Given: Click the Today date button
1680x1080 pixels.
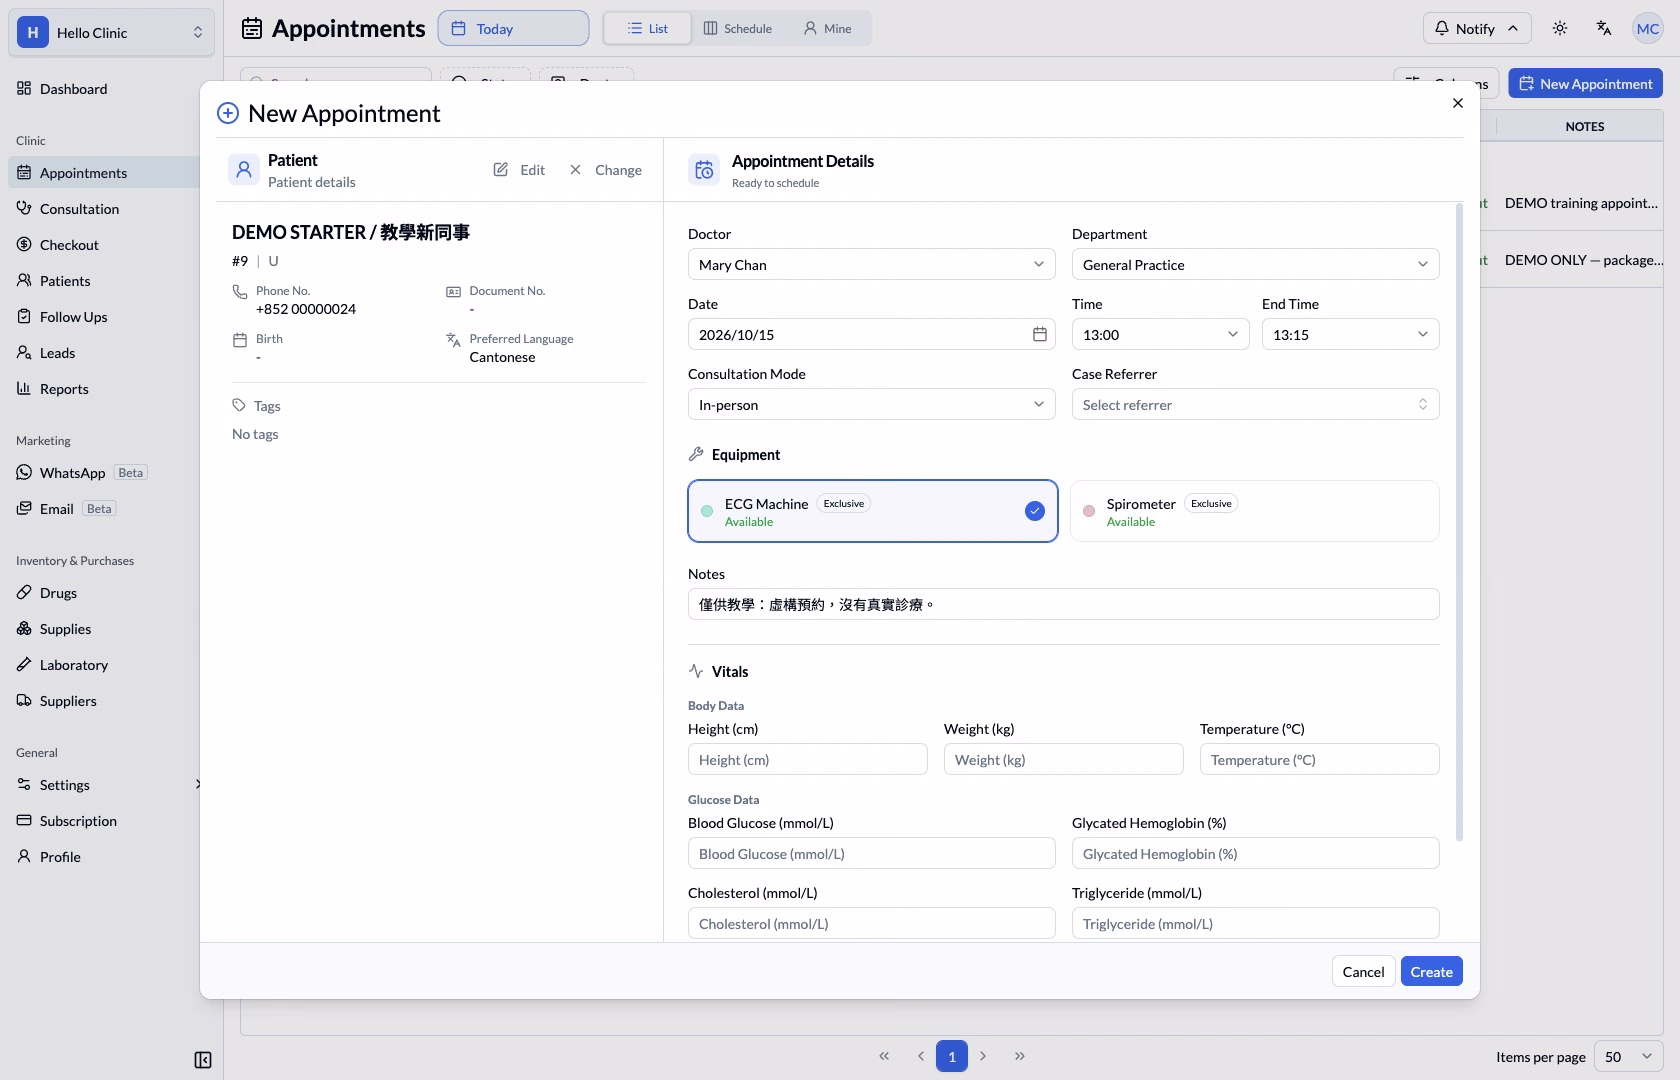Looking at the screenshot, I should click(x=513, y=28).
